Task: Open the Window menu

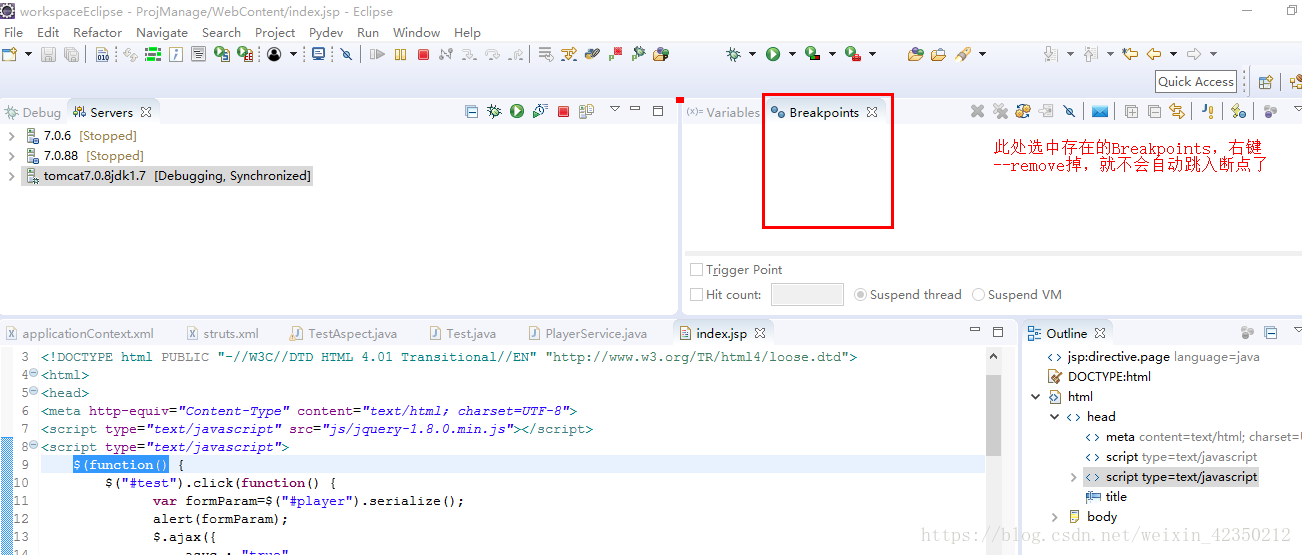Action: coord(416,32)
